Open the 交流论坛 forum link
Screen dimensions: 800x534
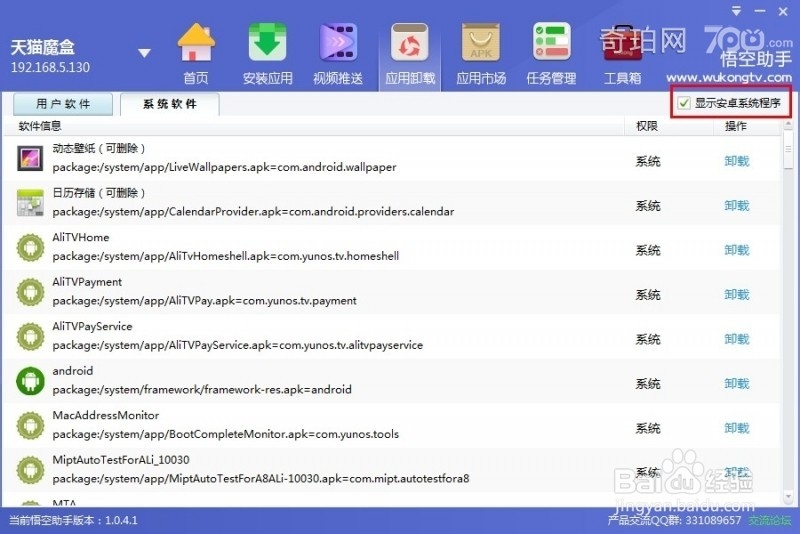770,520
